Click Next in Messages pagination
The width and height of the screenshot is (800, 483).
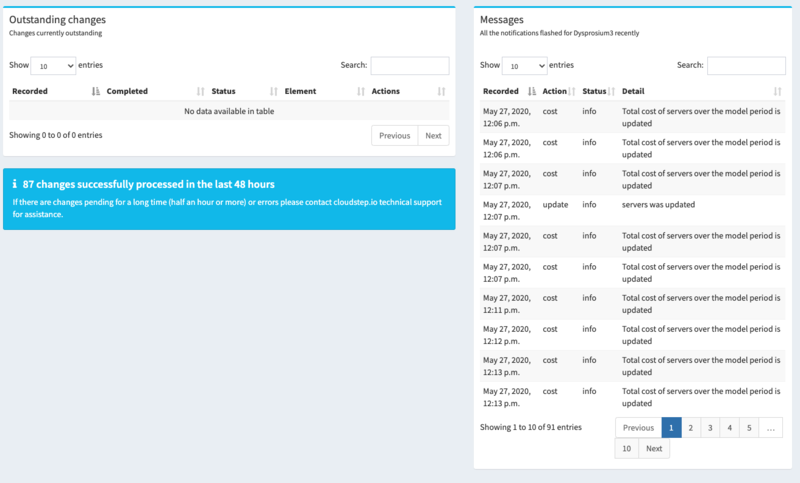(654, 448)
